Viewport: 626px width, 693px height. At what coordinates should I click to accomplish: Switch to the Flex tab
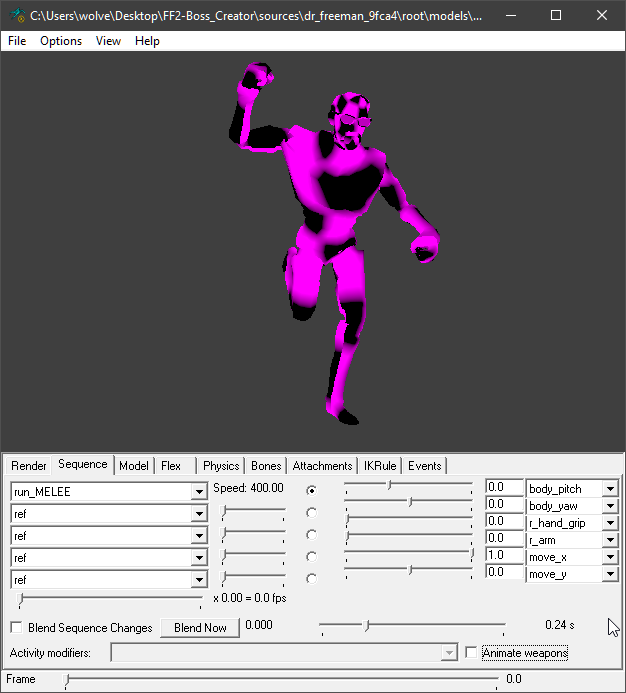tap(171, 466)
